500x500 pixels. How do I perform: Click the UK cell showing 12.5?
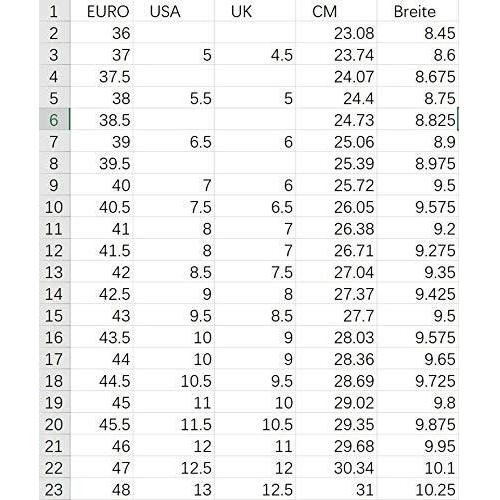[255, 489]
